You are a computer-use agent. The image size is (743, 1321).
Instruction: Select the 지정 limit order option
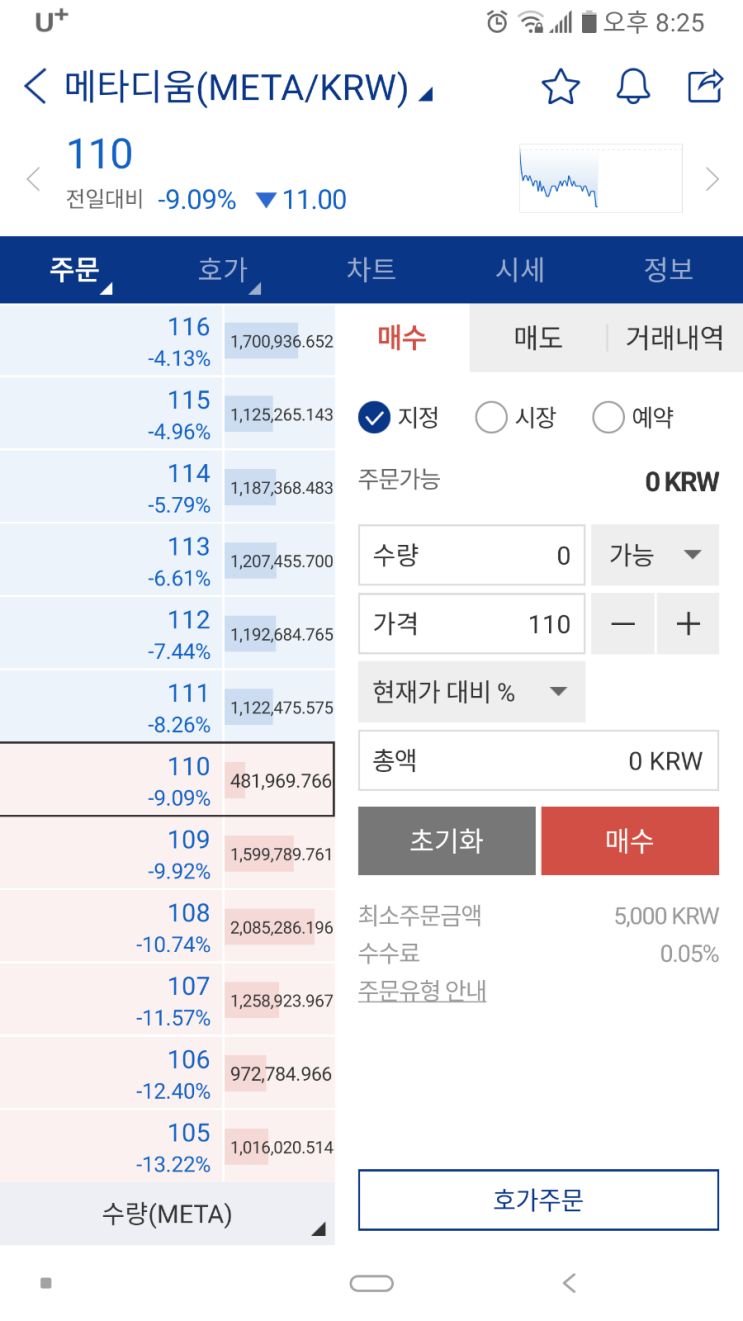pos(399,417)
